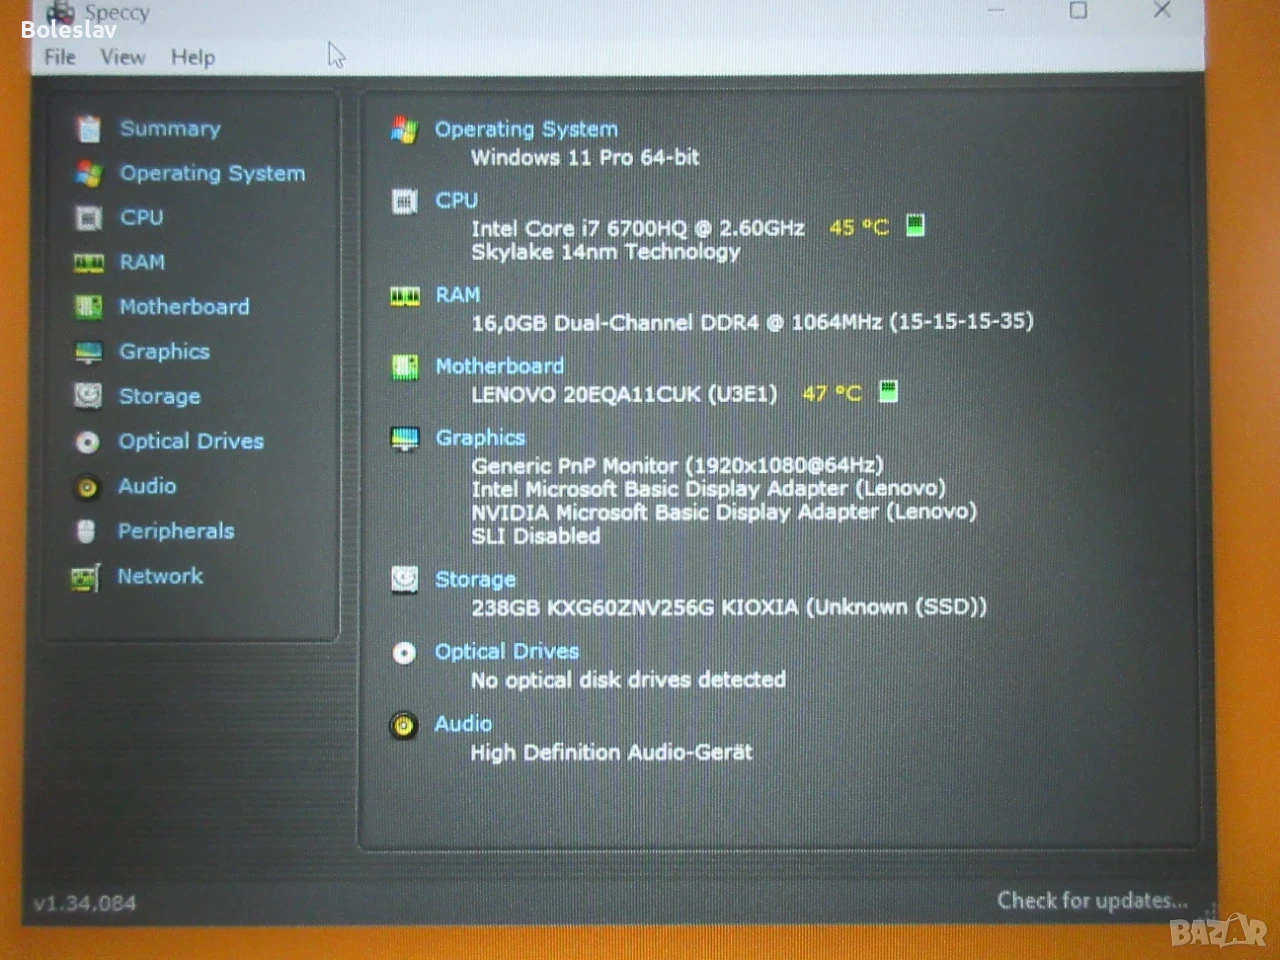Click the Operating System icon in summary panel
This screenshot has height=960, width=1280.
point(405,130)
